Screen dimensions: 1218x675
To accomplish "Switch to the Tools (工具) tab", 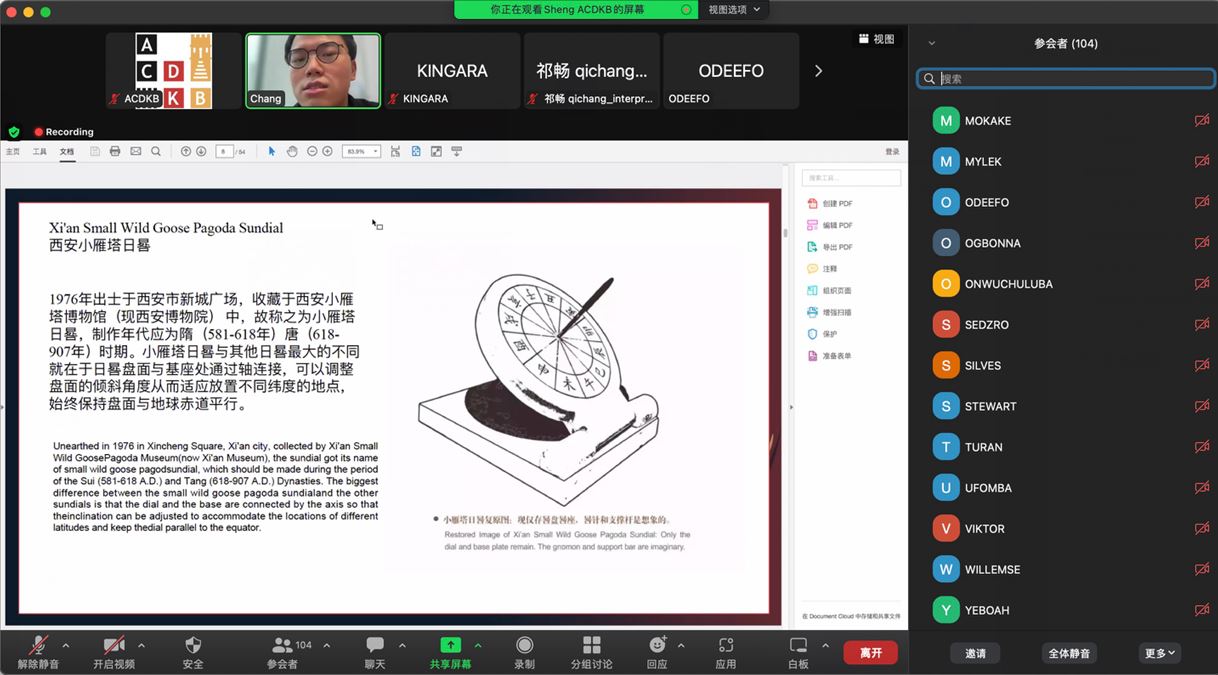I will tap(40, 152).
